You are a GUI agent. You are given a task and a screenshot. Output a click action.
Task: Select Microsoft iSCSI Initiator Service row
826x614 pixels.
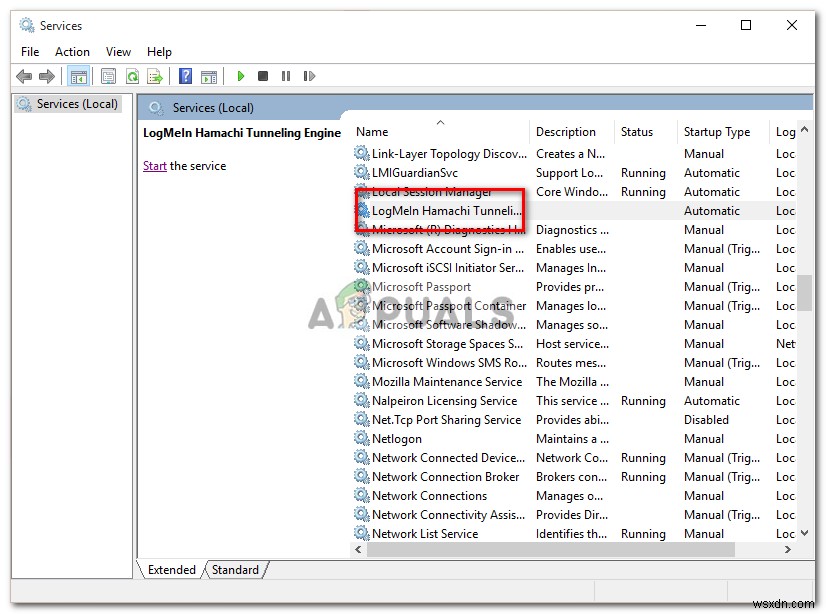pyautogui.click(x=574, y=268)
